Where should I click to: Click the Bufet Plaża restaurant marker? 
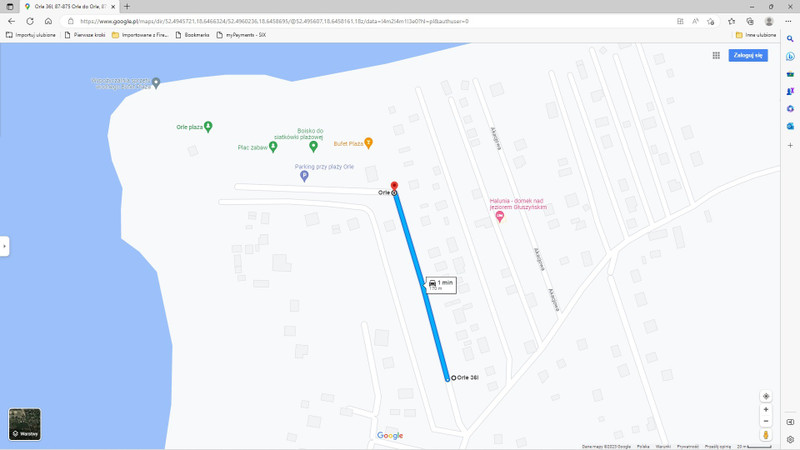point(368,143)
